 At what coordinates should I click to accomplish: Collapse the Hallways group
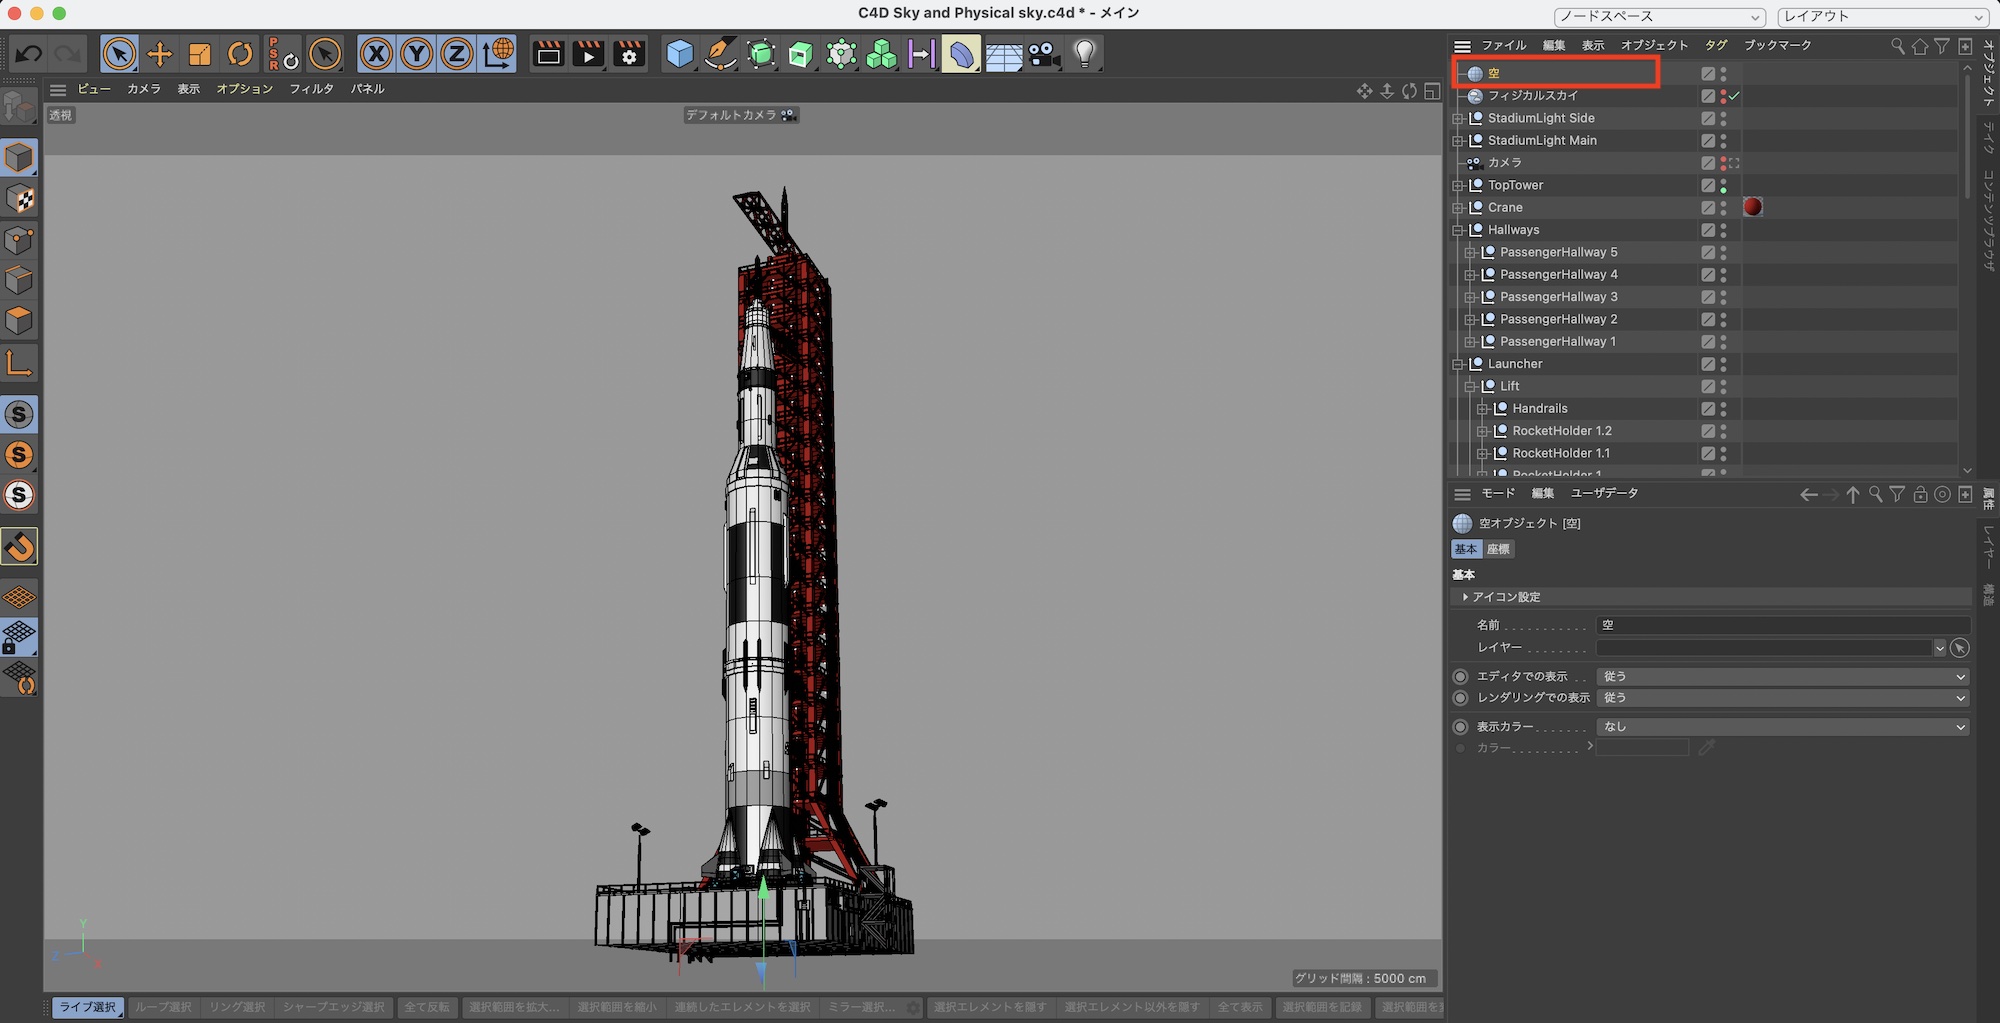[x=1458, y=230]
